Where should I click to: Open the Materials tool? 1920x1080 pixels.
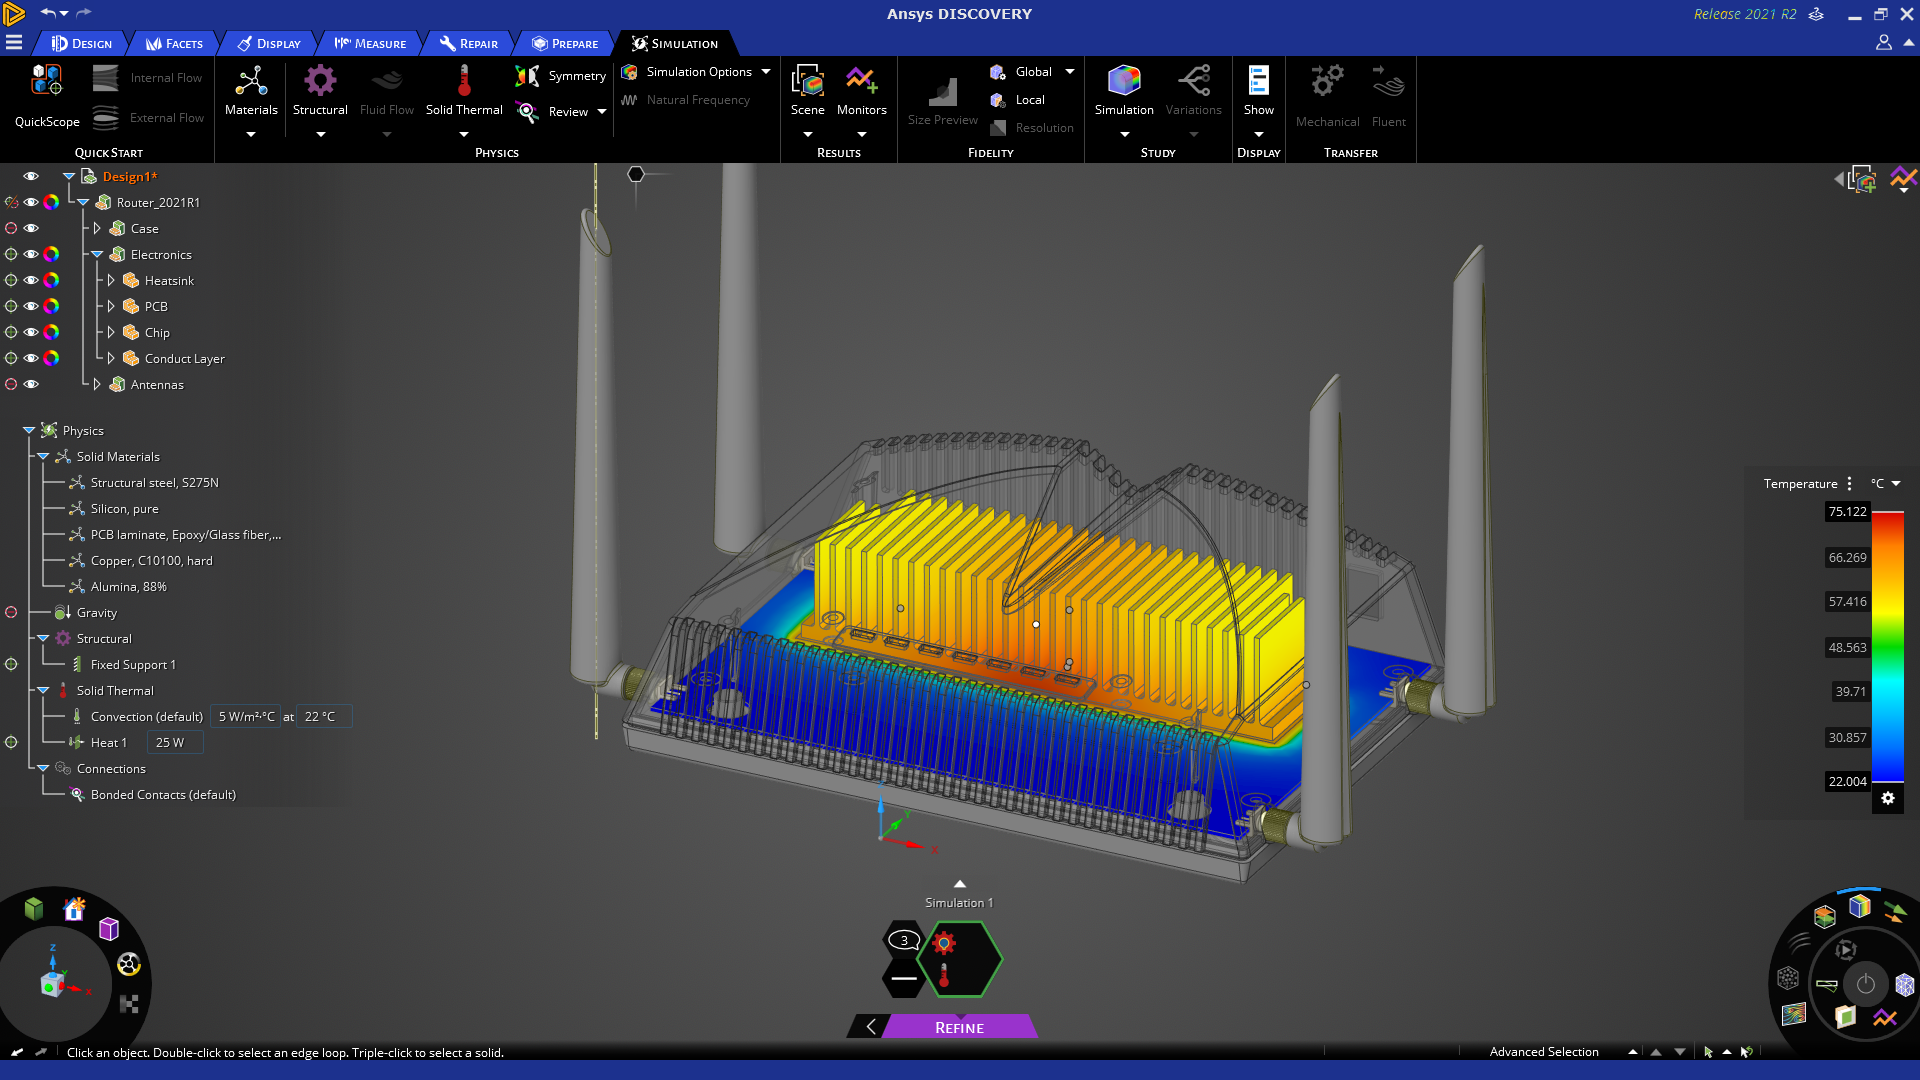coord(250,82)
